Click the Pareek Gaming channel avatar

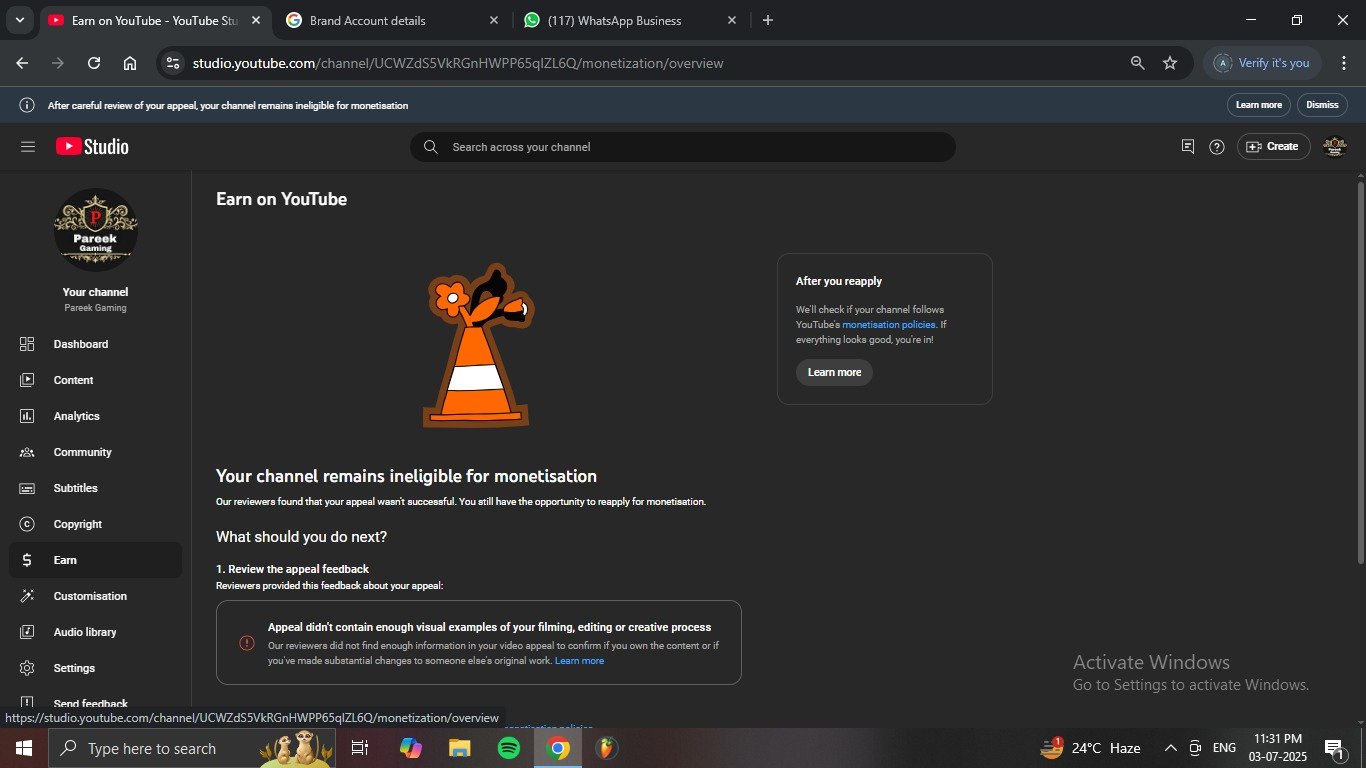click(x=96, y=230)
